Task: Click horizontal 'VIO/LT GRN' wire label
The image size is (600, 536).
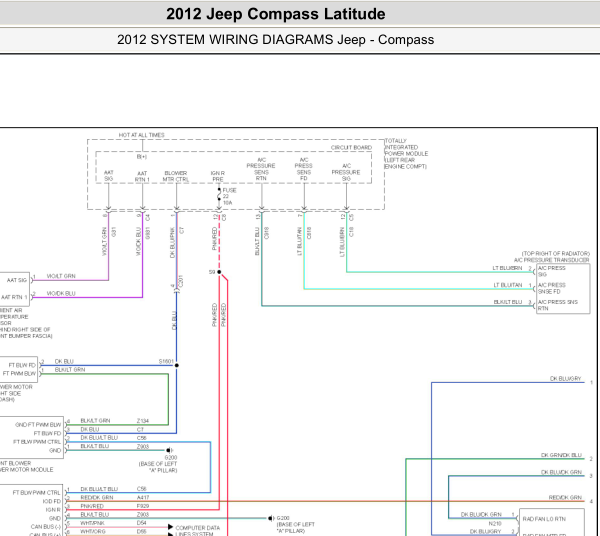Action: coord(61,276)
